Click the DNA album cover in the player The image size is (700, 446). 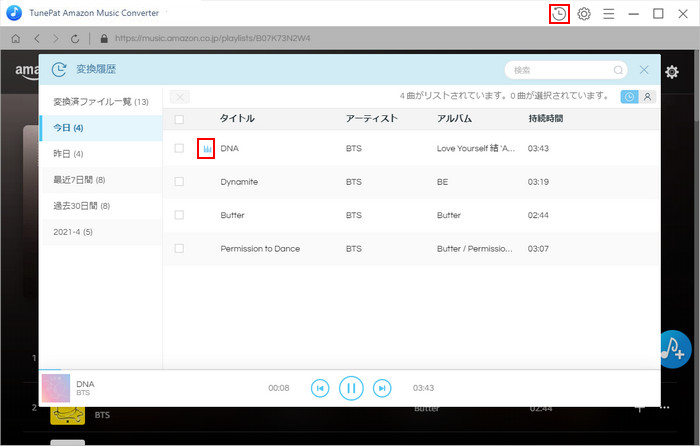[56, 388]
